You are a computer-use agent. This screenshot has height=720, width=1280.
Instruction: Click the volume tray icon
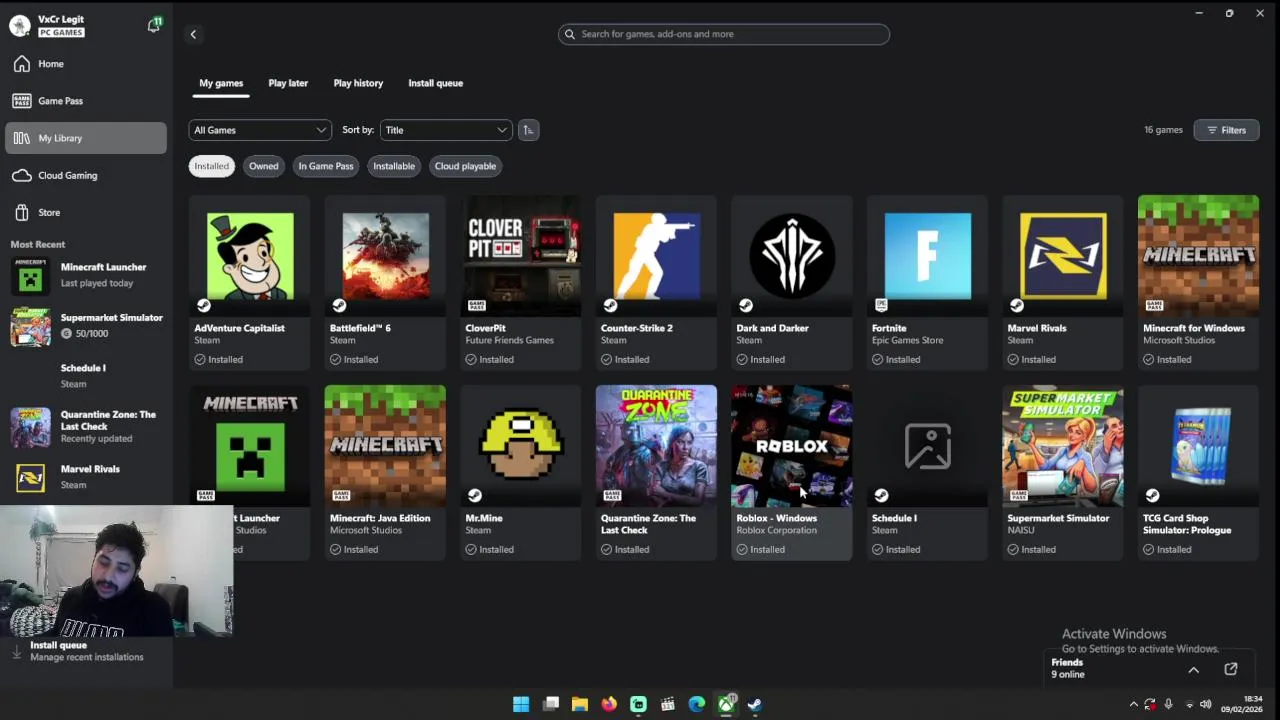(x=1206, y=705)
